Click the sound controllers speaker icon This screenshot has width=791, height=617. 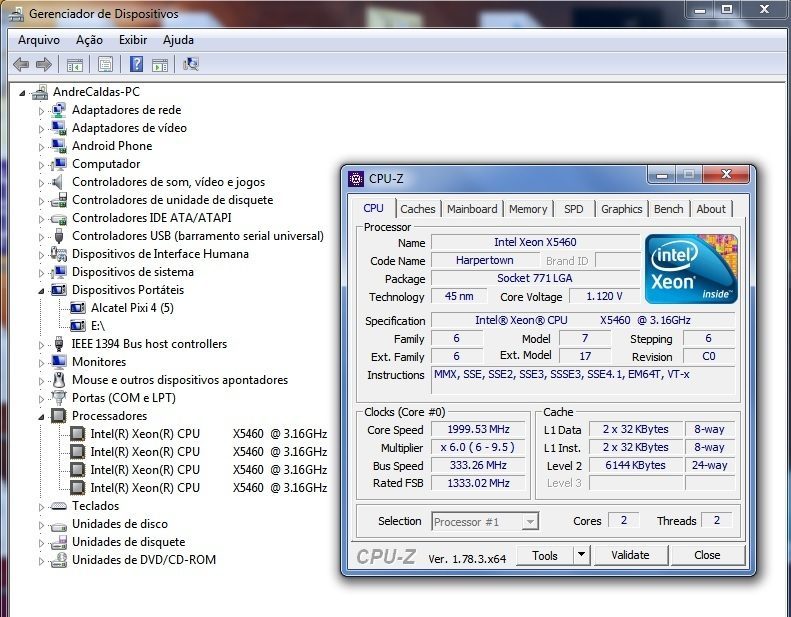click(58, 182)
